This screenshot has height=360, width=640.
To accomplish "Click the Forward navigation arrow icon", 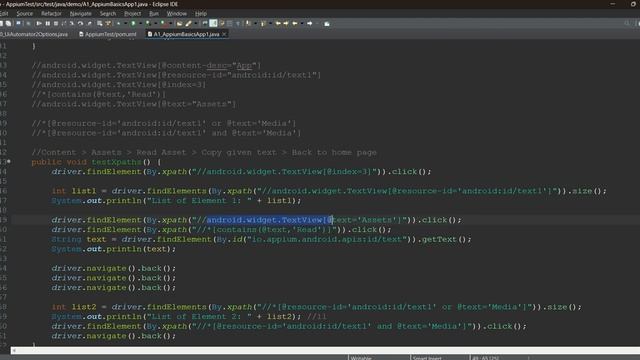I will [310, 23].
